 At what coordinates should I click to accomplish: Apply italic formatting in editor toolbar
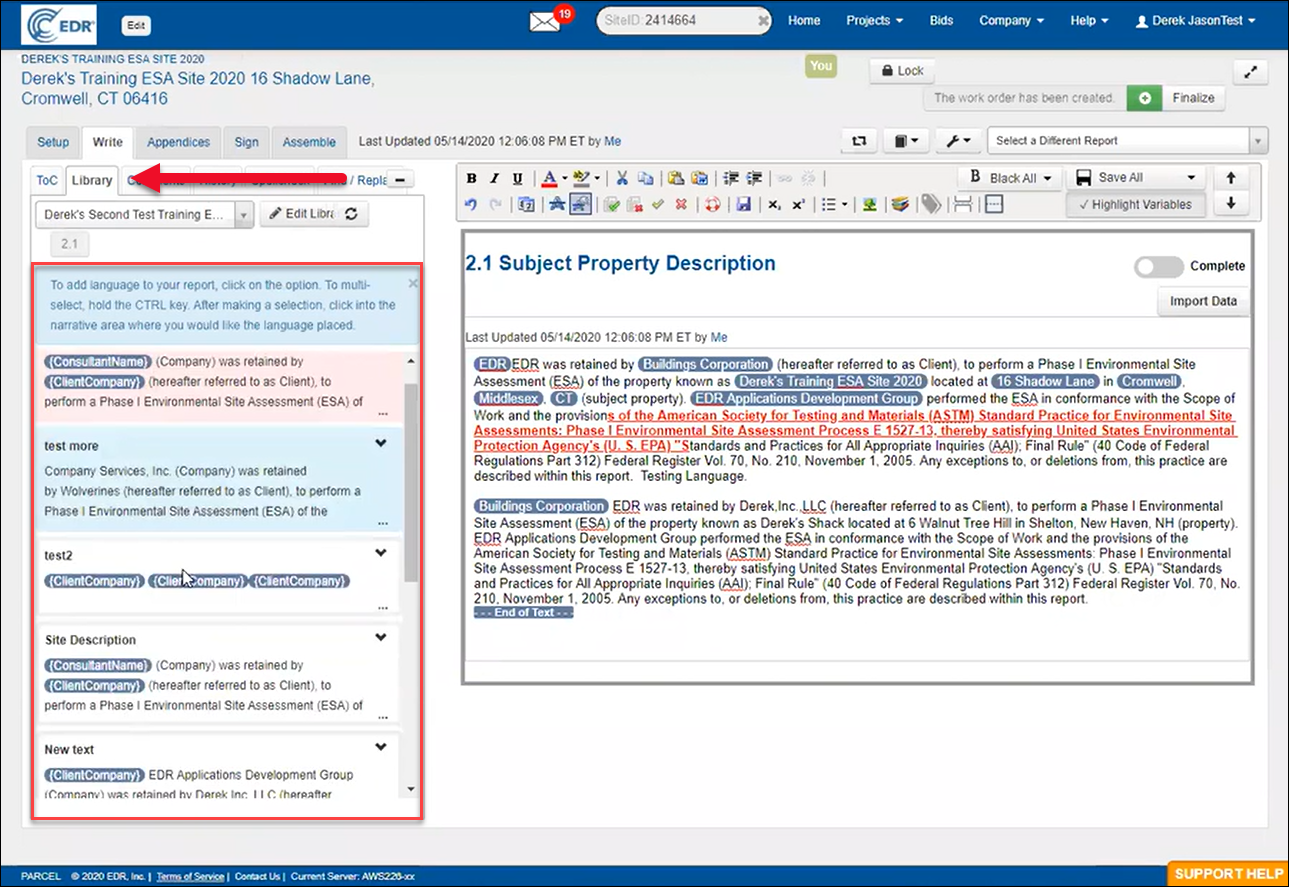pos(496,179)
